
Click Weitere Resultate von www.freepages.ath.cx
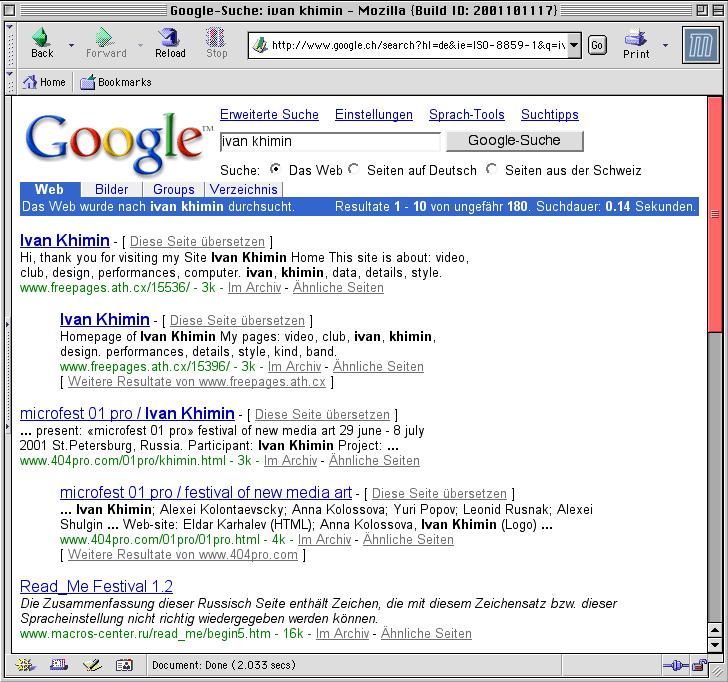click(197, 382)
